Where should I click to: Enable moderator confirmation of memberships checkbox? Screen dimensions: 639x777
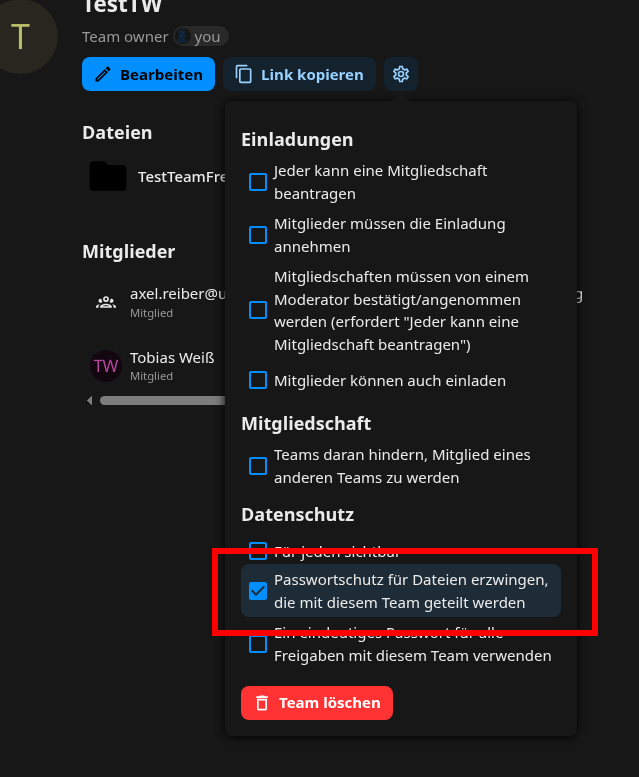pos(258,310)
